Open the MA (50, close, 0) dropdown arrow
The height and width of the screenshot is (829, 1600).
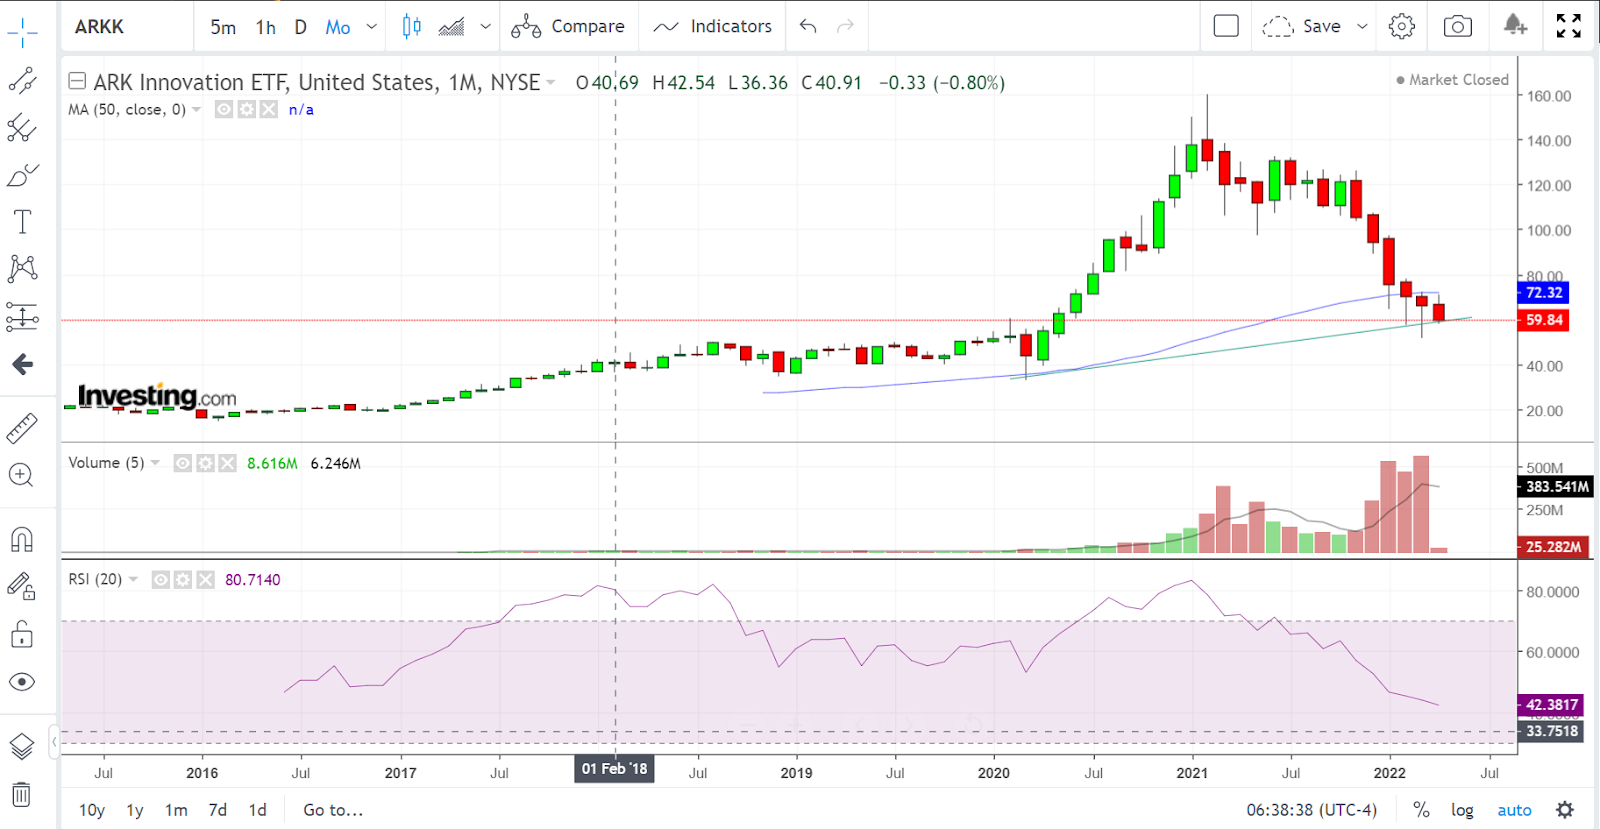pyautogui.click(x=197, y=110)
